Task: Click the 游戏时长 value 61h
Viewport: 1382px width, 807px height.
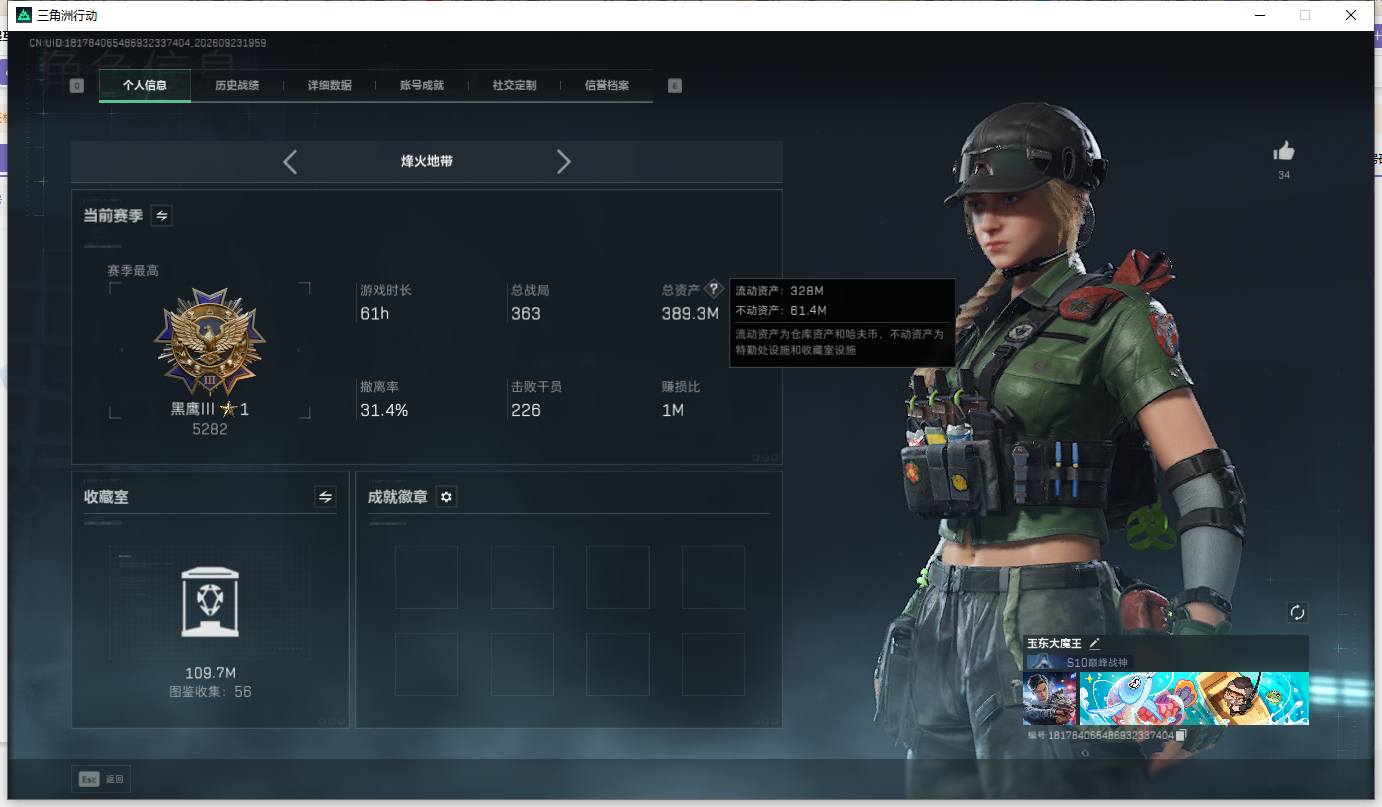Action: 375,314
